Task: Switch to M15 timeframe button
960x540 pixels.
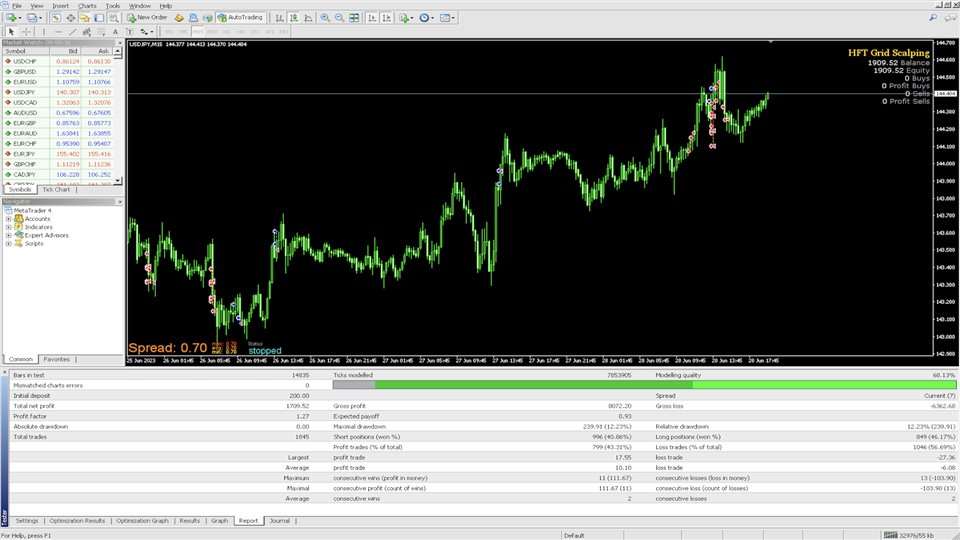Action: [x=197, y=31]
